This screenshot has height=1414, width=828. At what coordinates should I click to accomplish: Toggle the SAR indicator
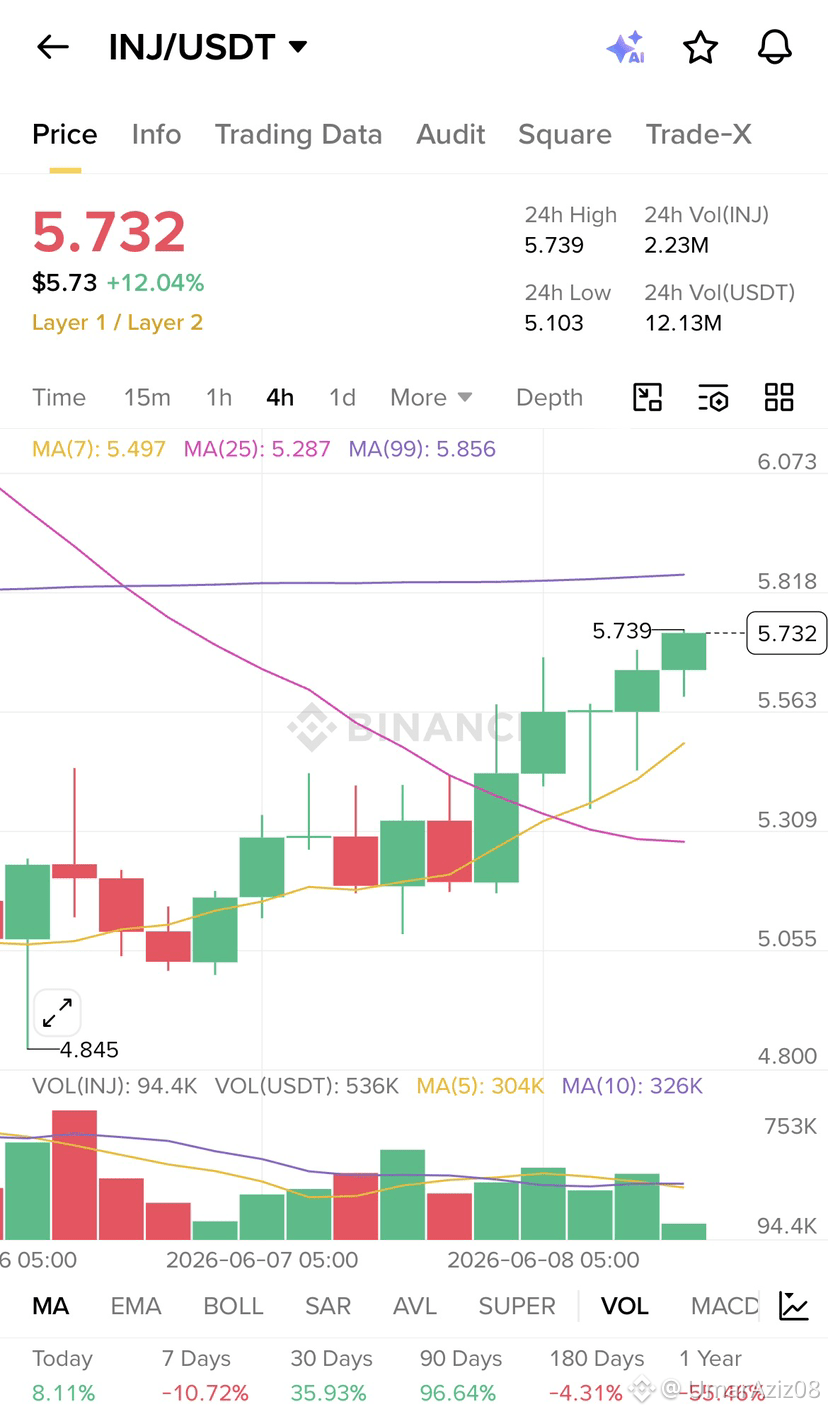[x=328, y=1305]
